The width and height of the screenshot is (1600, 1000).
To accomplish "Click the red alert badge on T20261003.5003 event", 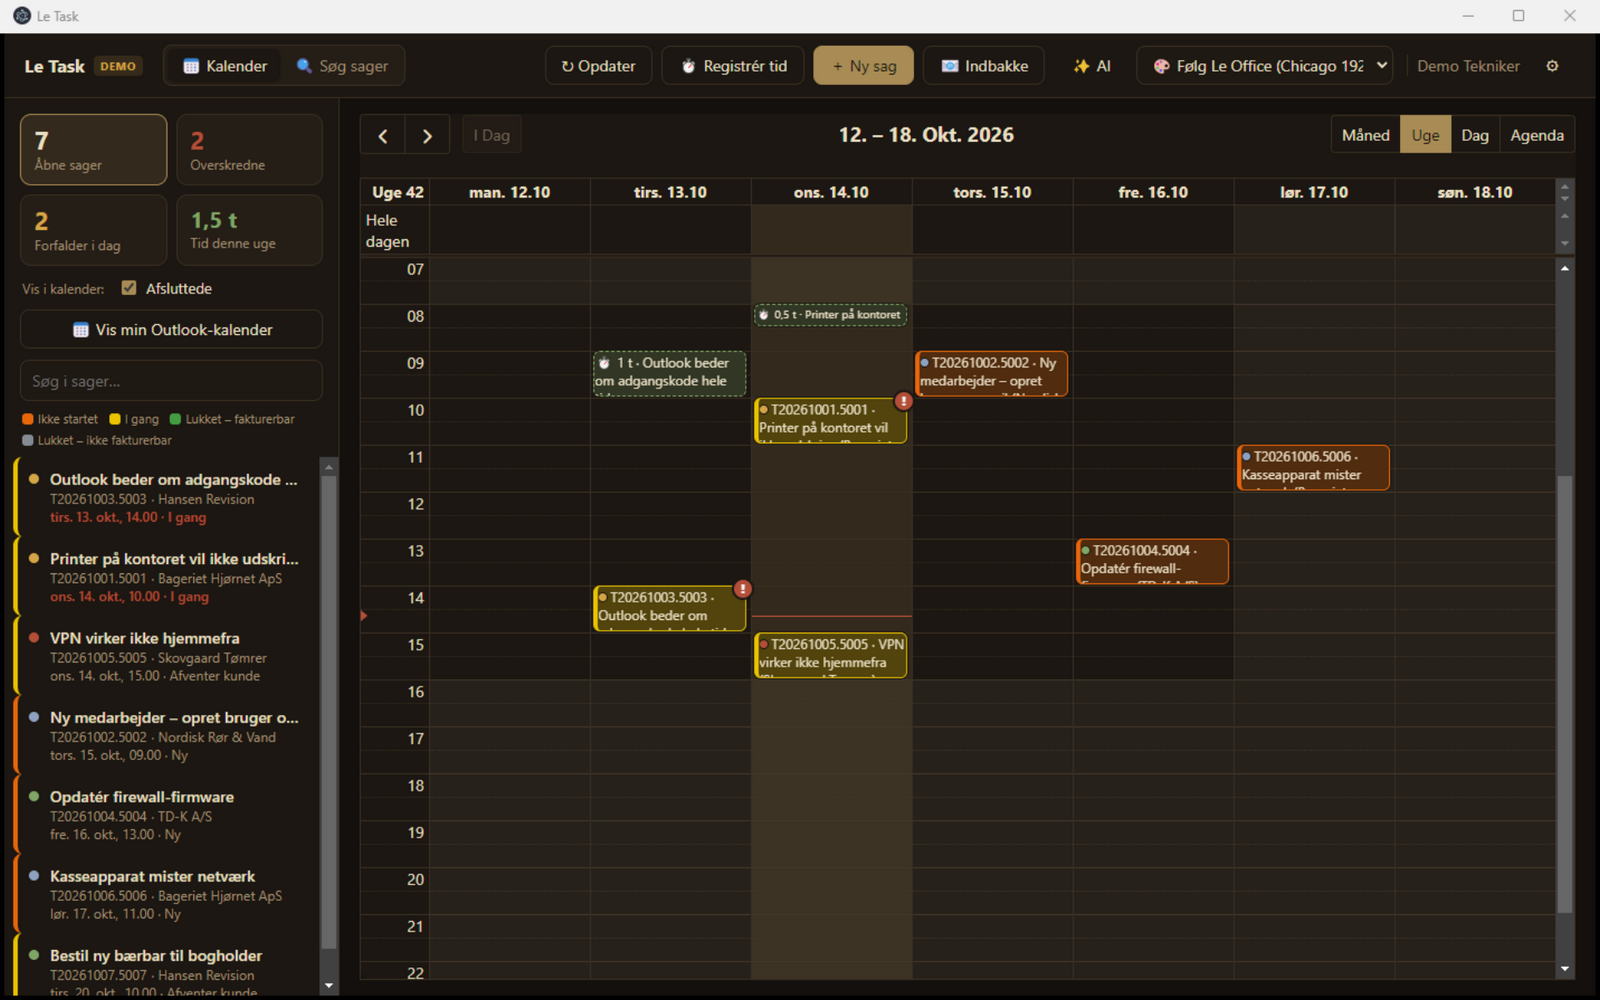I will coord(743,589).
